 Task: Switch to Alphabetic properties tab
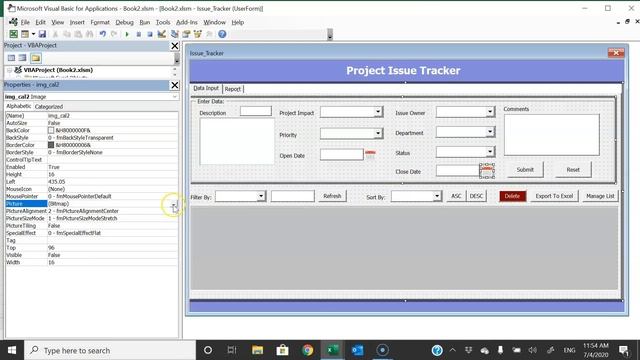[19, 106]
